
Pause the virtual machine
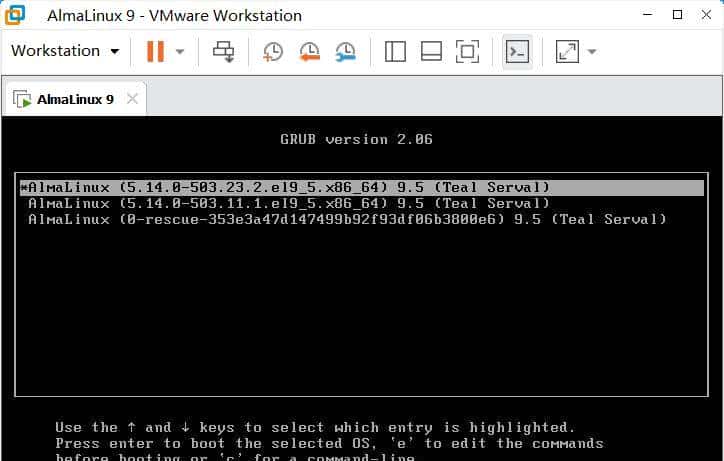pyautogui.click(x=155, y=51)
